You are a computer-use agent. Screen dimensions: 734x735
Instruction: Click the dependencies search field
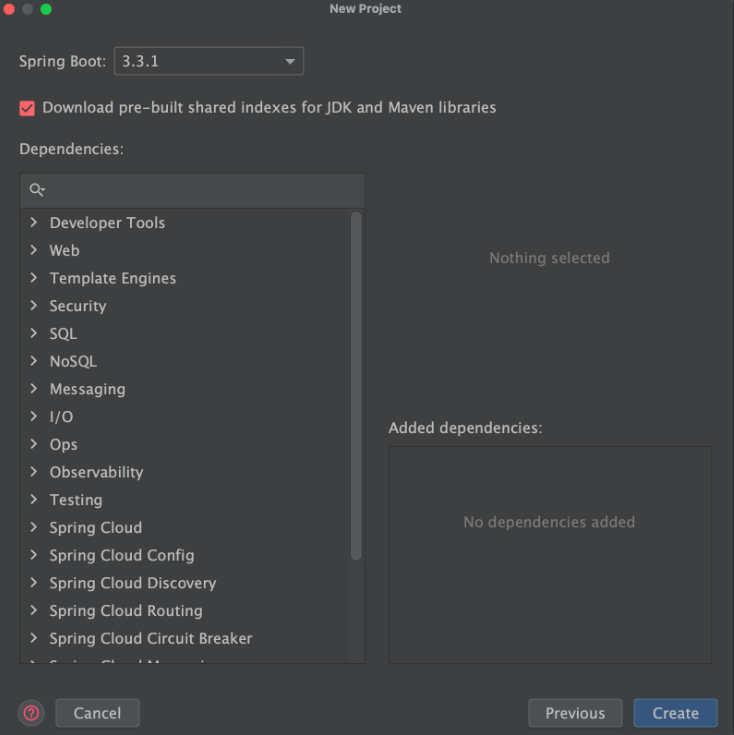192,190
